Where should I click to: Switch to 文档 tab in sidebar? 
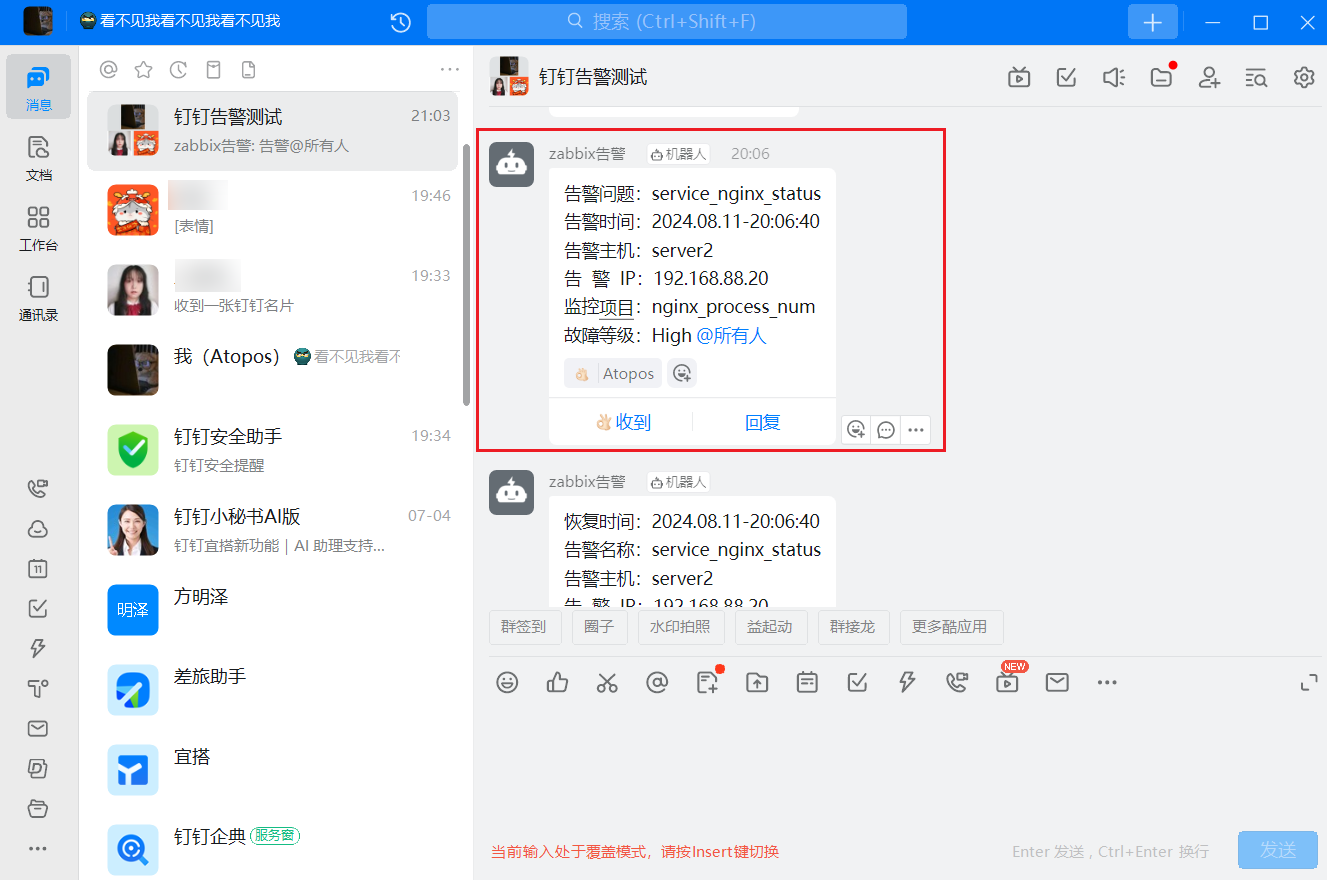pyautogui.click(x=38, y=158)
